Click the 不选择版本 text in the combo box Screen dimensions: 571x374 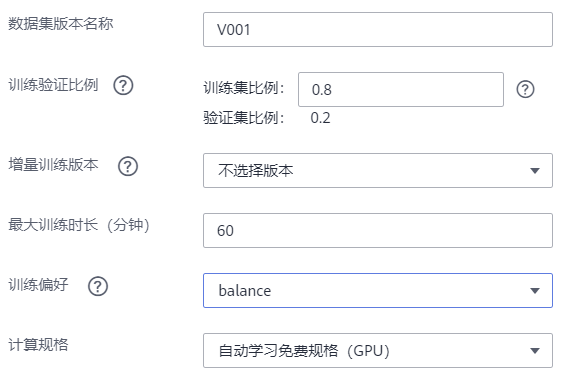(256, 170)
